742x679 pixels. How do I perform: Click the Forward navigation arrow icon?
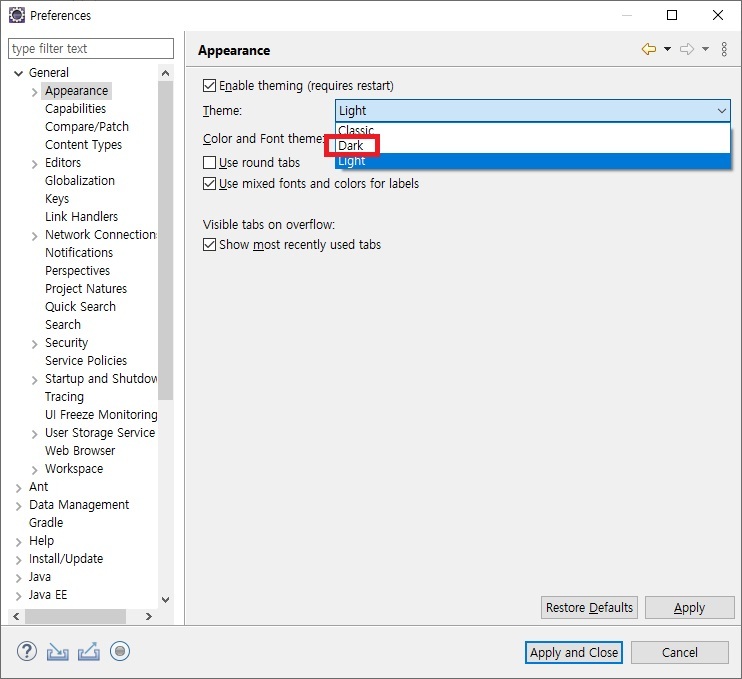(687, 49)
